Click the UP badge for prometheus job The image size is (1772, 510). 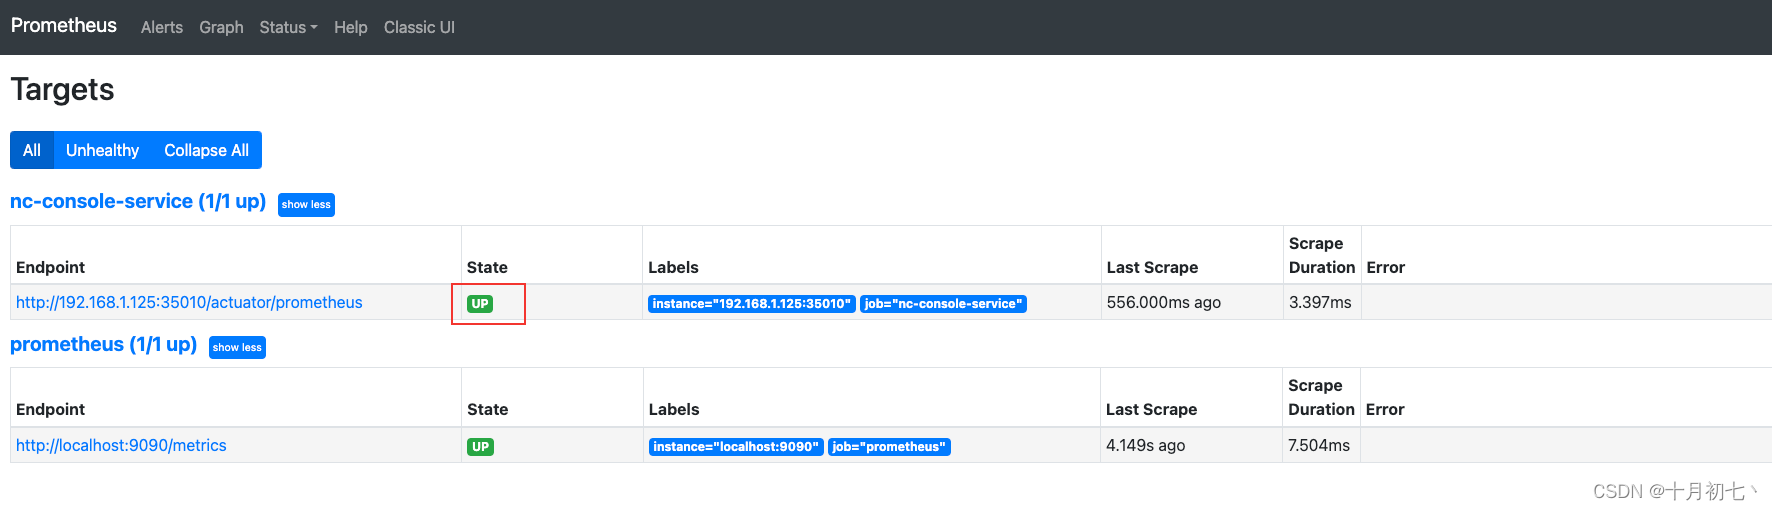point(481,446)
